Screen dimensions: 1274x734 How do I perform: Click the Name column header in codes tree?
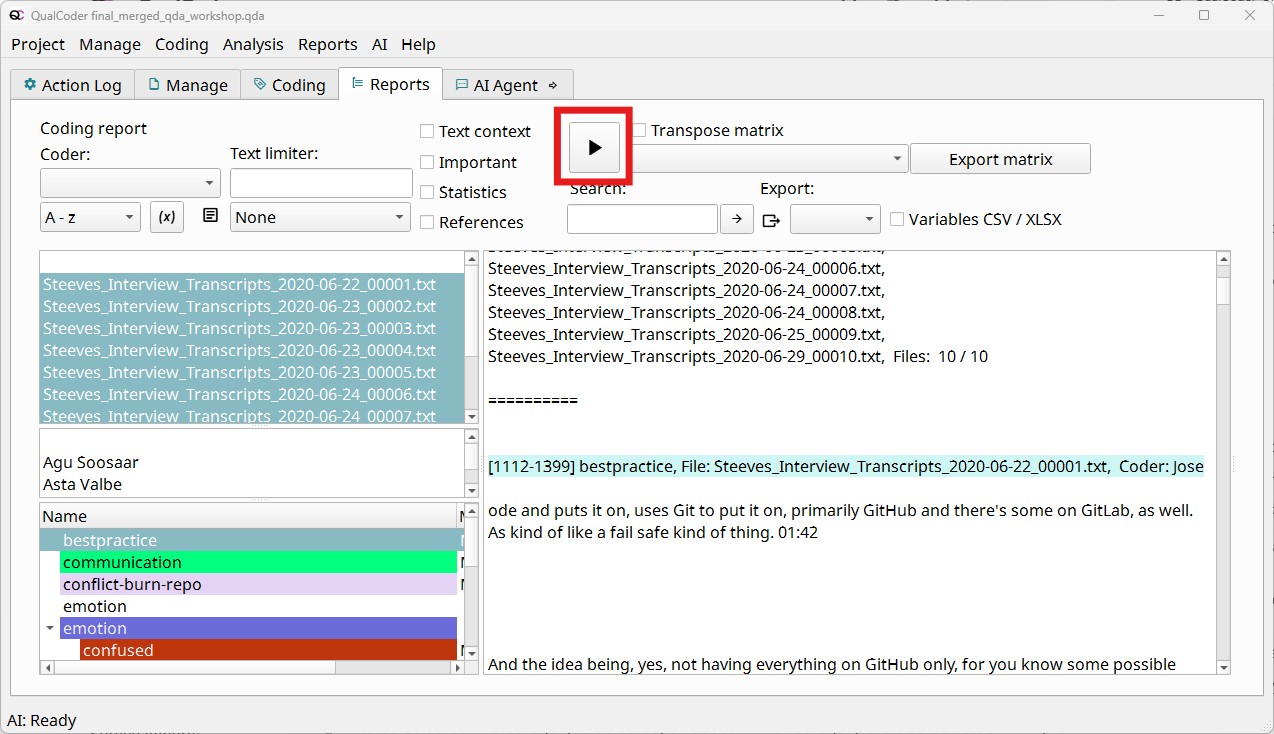point(248,516)
